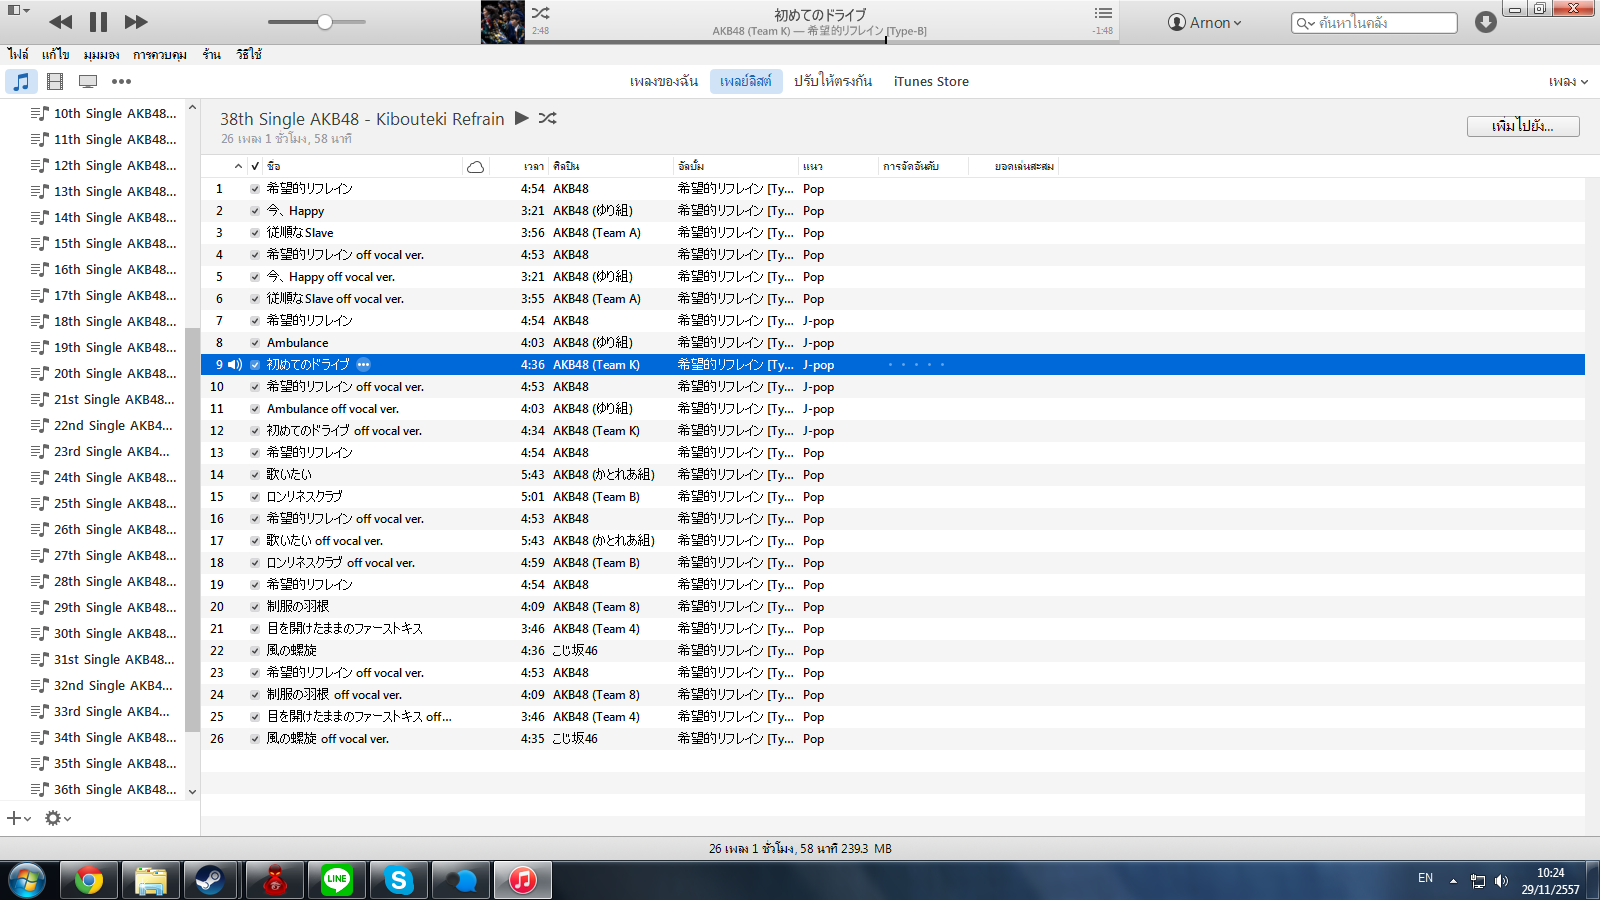
Task: Click the previous track rewind button
Action: tap(60, 22)
